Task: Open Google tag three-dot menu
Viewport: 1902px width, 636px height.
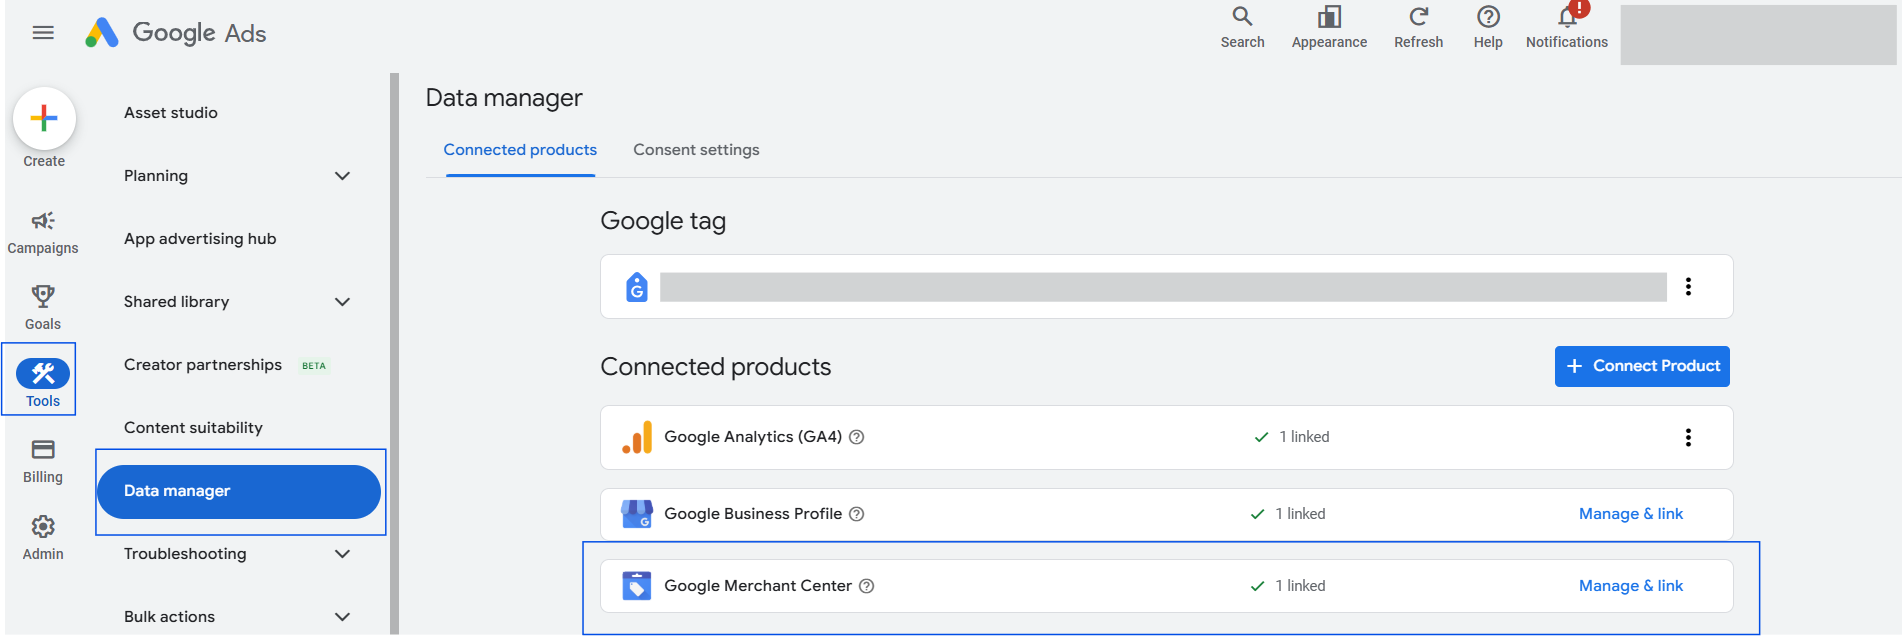Action: click(1688, 287)
